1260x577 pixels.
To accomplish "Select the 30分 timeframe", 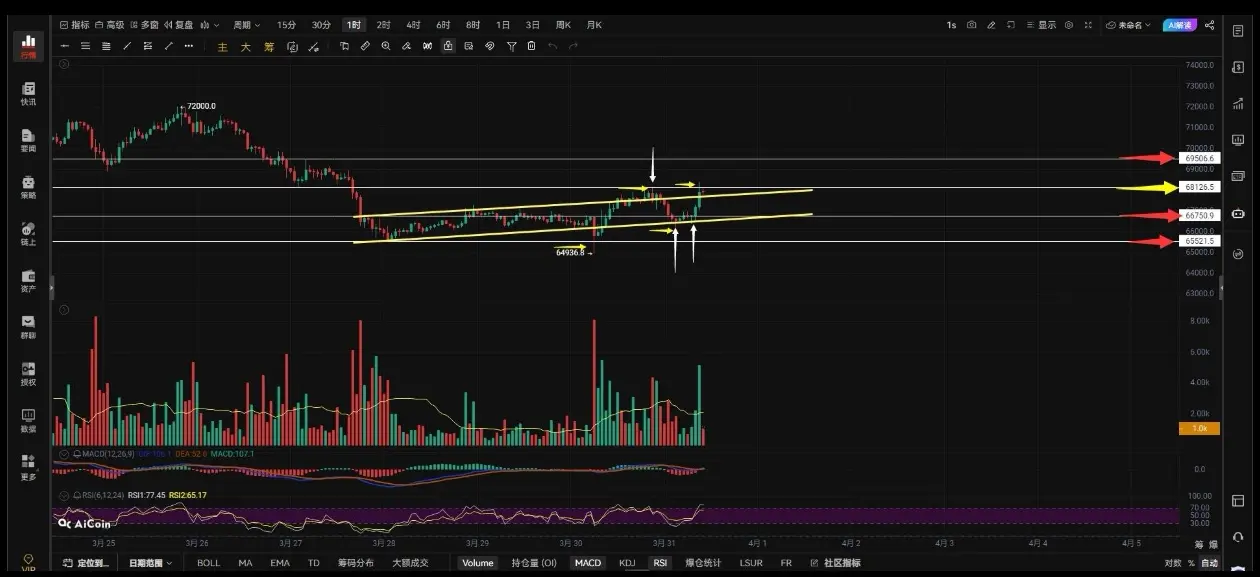I will 320,25.
